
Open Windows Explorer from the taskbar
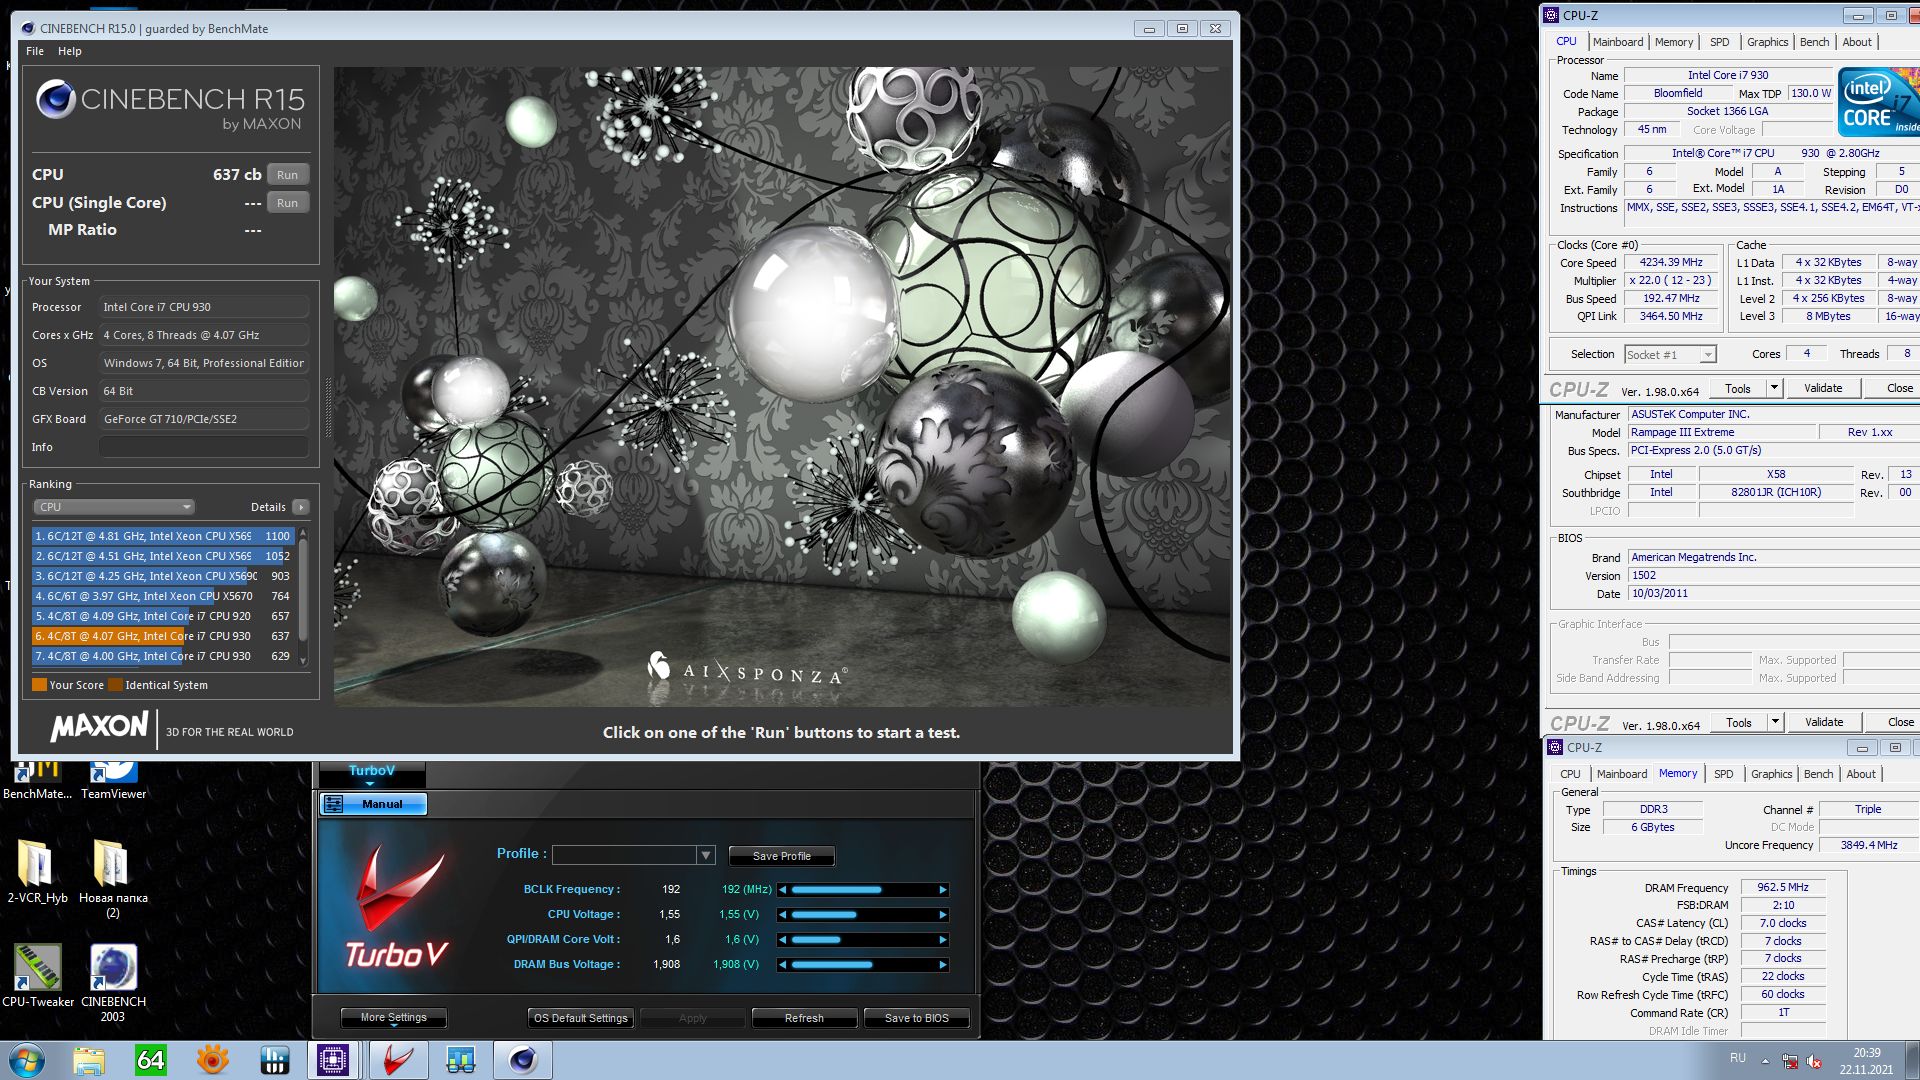tap(89, 1060)
